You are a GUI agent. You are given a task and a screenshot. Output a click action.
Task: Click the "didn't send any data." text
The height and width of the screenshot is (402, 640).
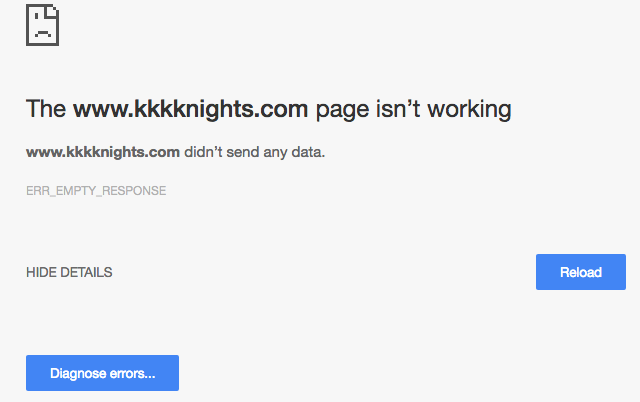pos(255,152)
